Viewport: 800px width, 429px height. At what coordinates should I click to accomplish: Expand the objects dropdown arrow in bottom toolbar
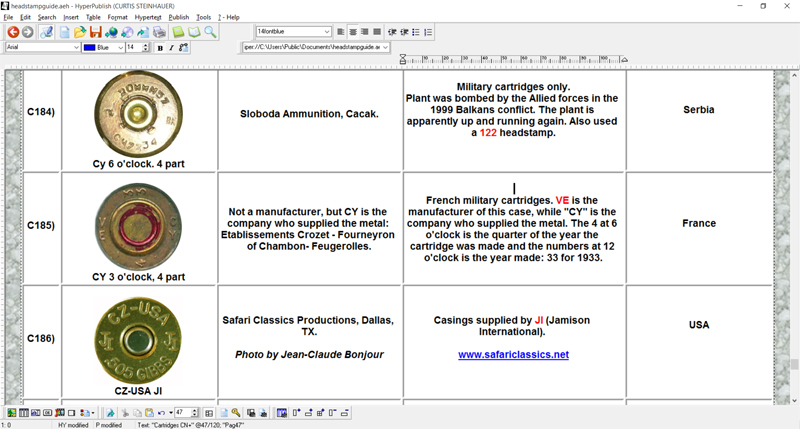tap(93, 413)
